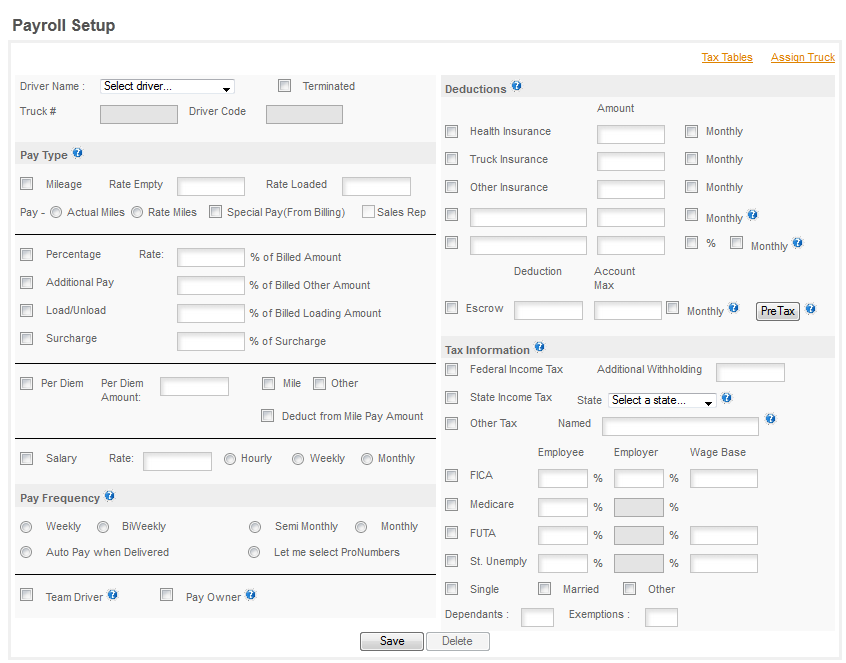The width and height of the screenshot is (846, 663).
Task: Enable the Medicare checkbox
Action: click(452, 504)
